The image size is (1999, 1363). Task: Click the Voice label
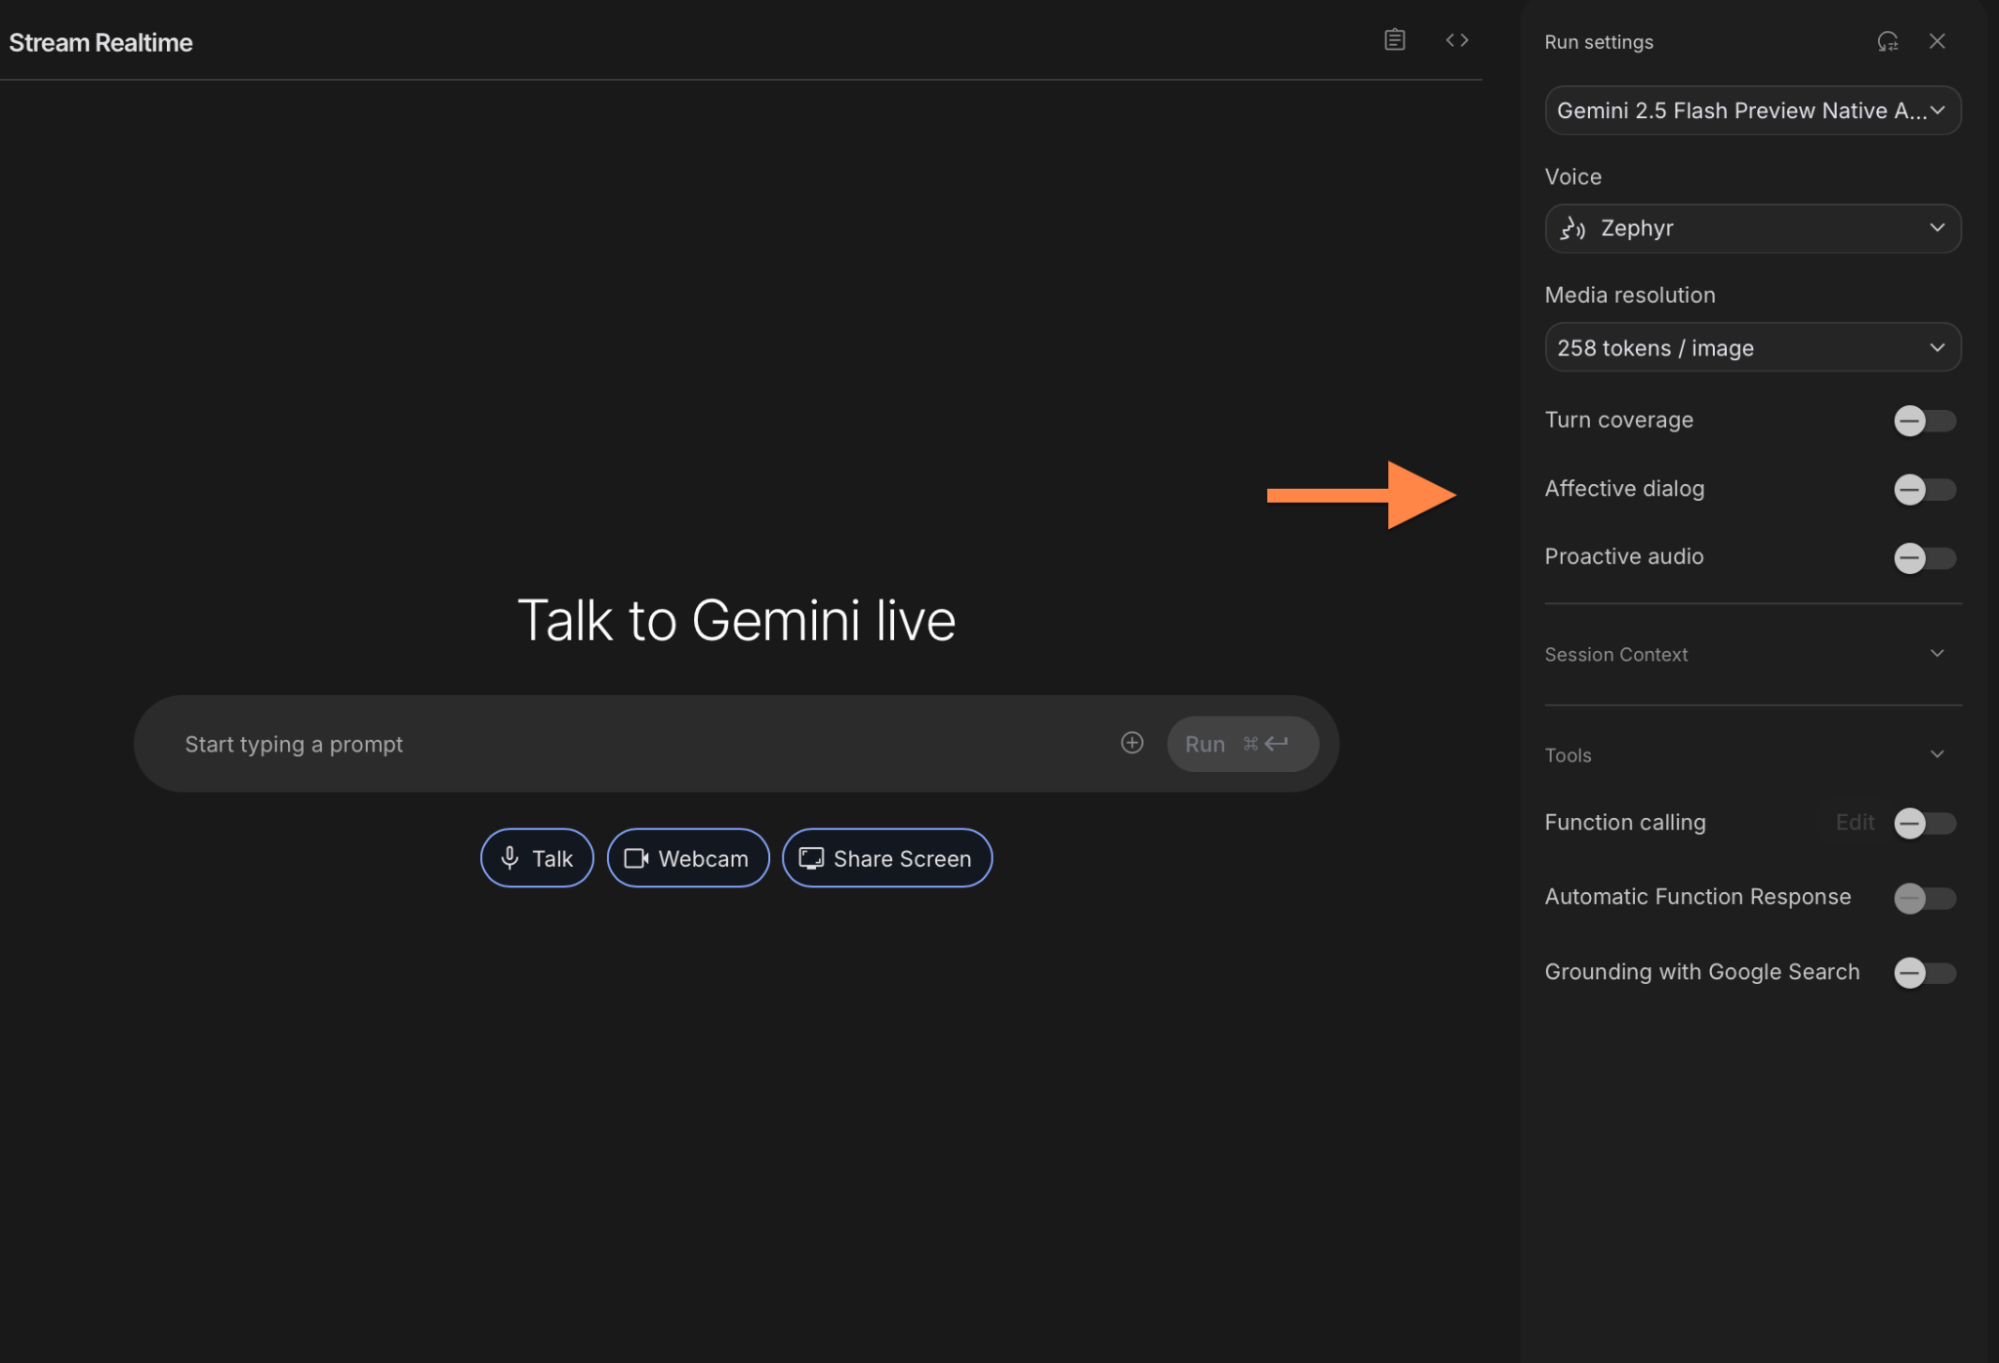pyautogui.click(x=1573, y=177)
